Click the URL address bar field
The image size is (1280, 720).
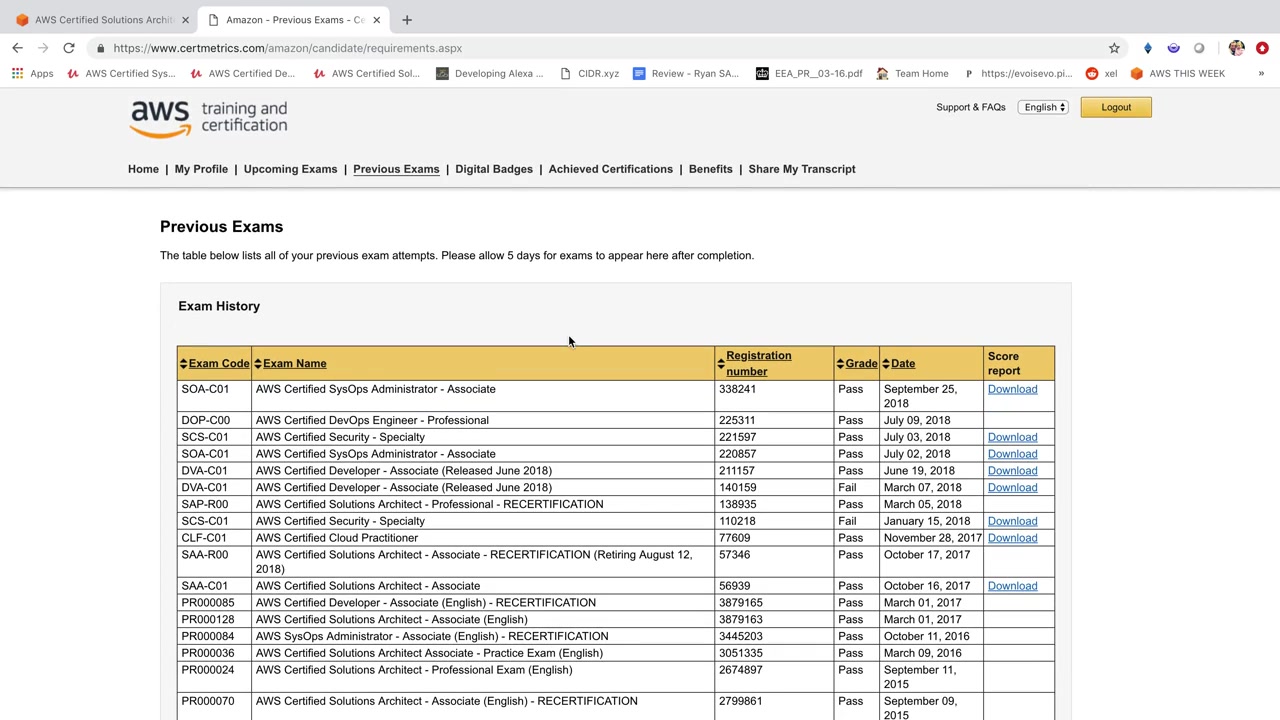(x=600, y=48)
